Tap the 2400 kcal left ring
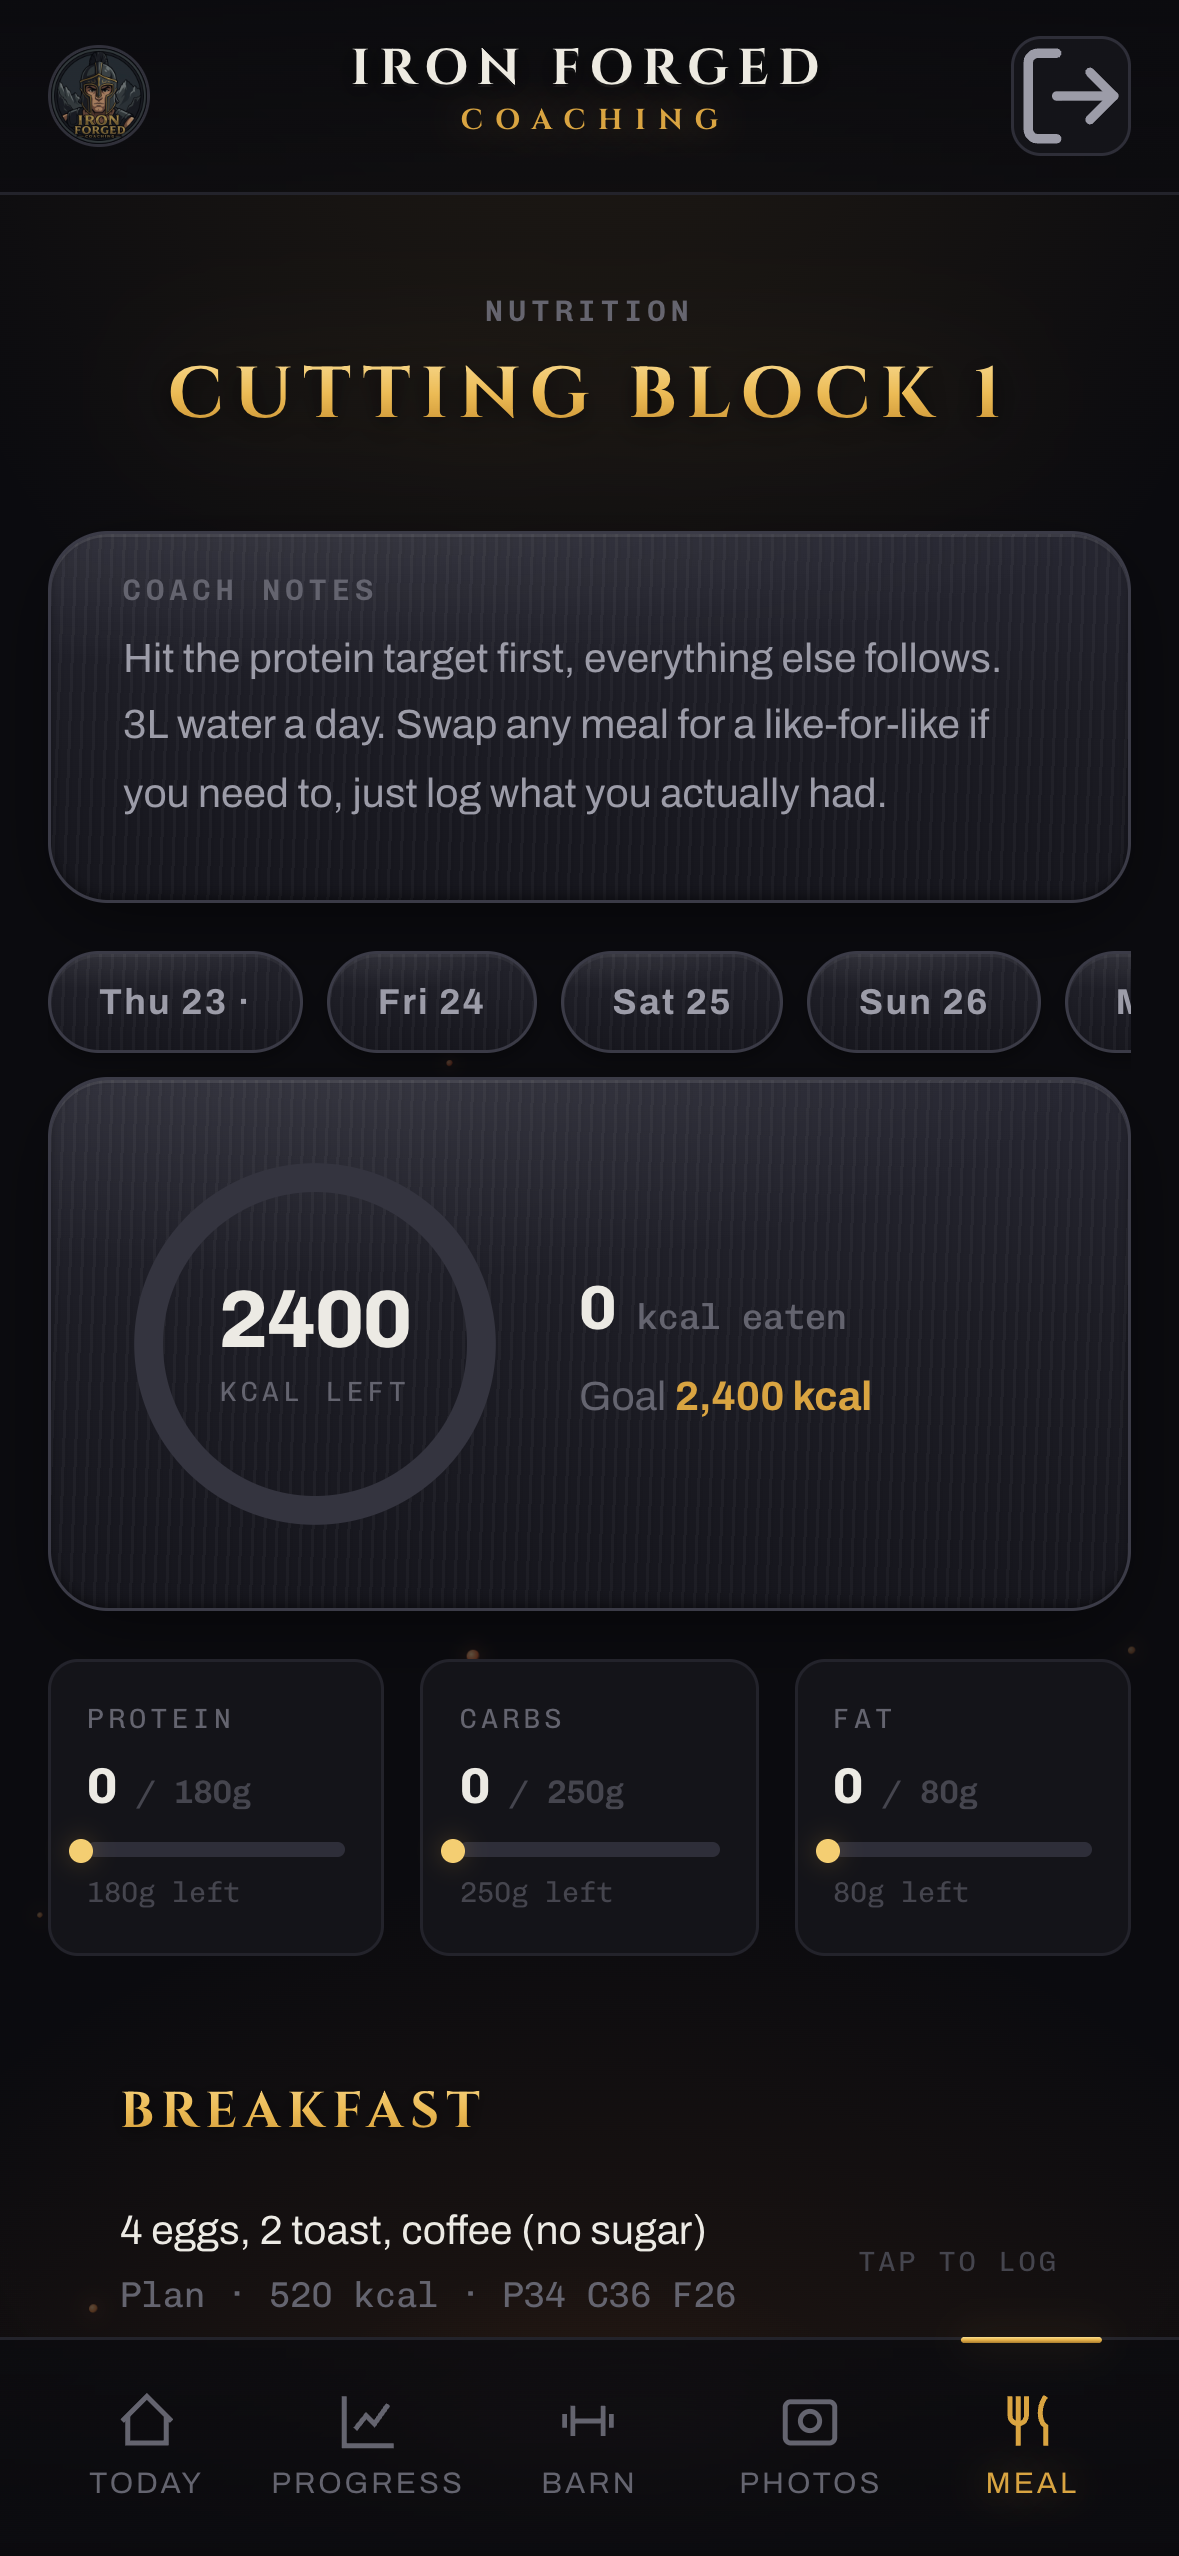Viewport: 1179px width, 2556px height. click(315, 1344)
